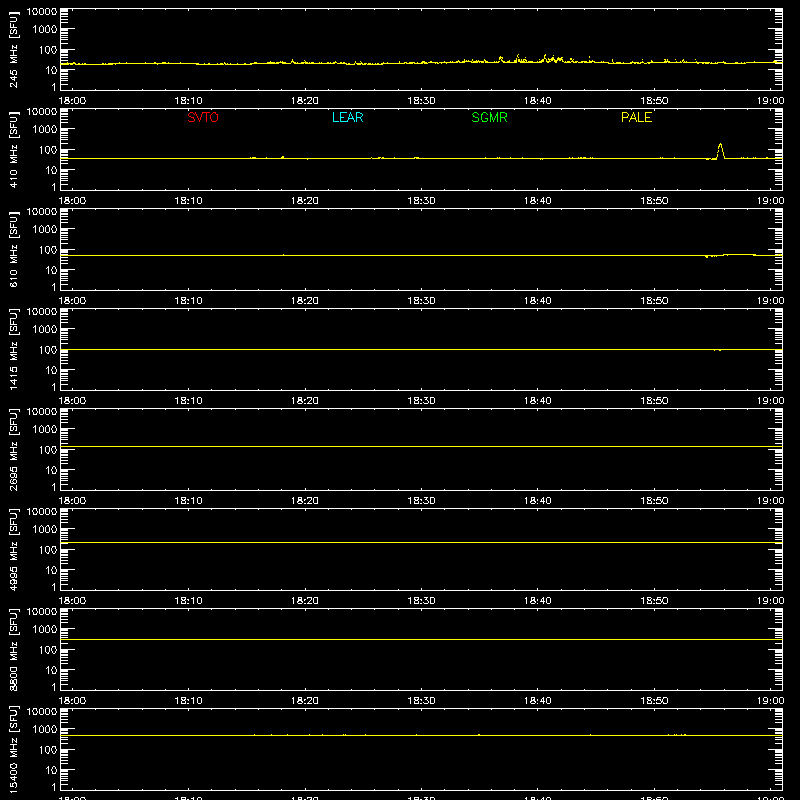Viewport: 800px width, 800px height.
Task: Click 18:40 label under the 4995 MHz plot
Action: click(x=538, y=601)
